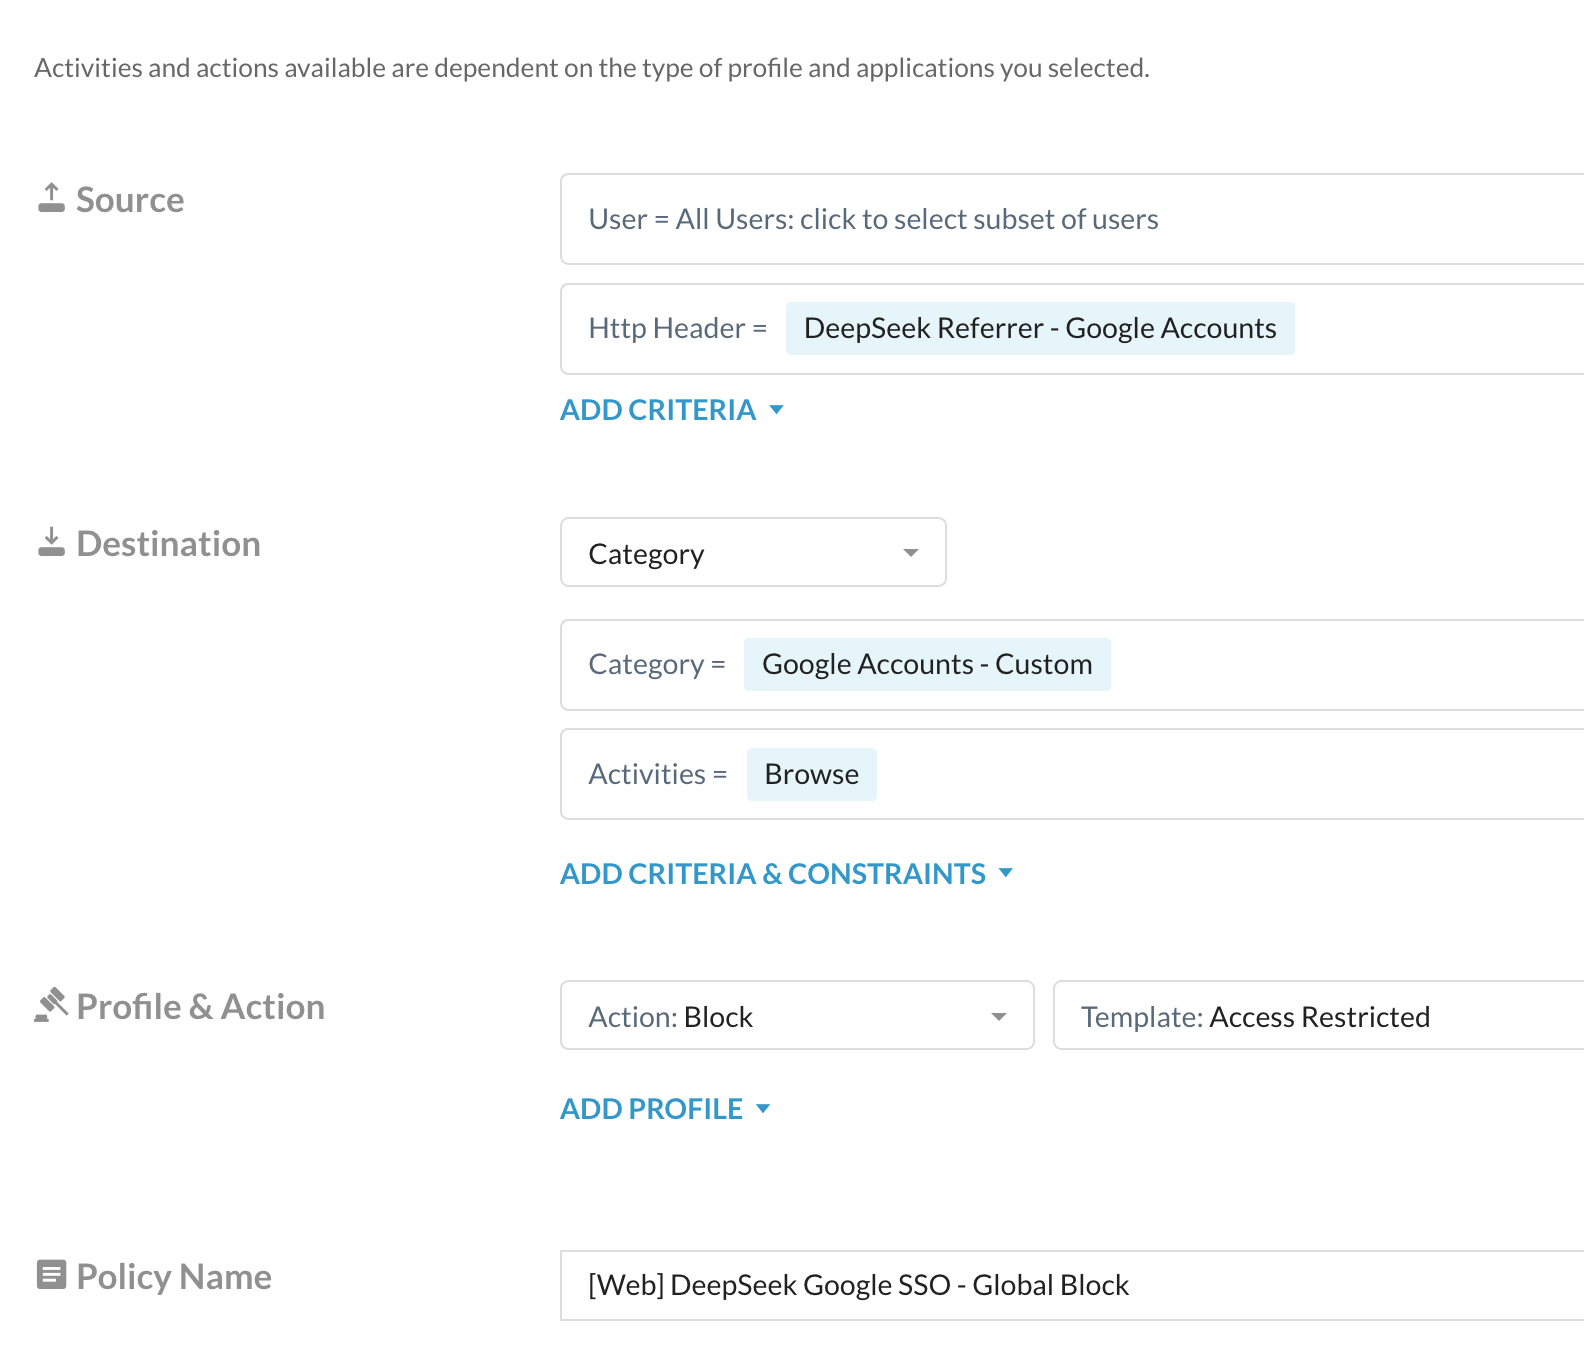
Task: Expand ADD CRITERIA & CONSTRAINTS menu
Action: 787,874
